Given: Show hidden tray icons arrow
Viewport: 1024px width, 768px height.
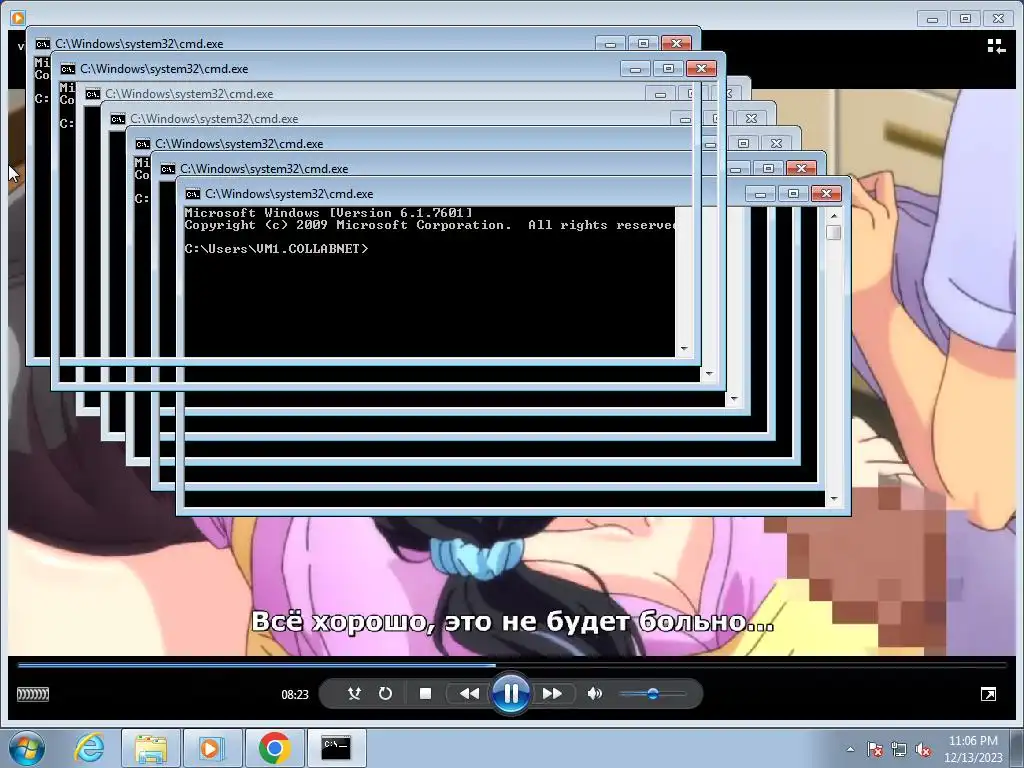Looking at the screenshot, I should [850, 750].
